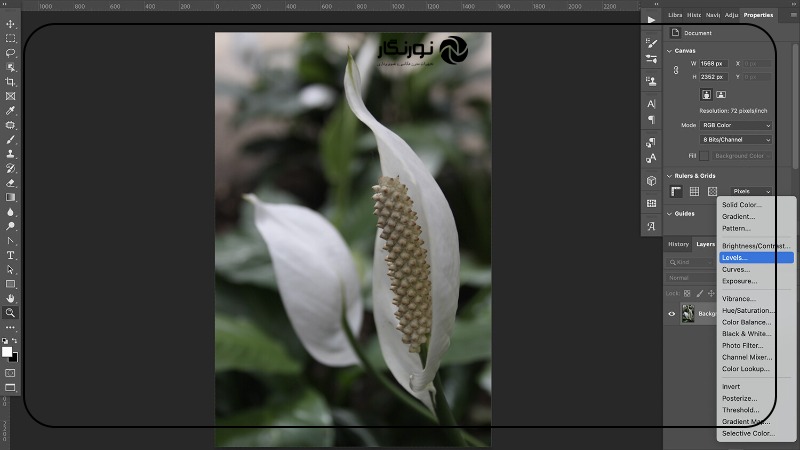Open the RGB Color mode dropdown
The width and height of the screenshot is (800, 450).
(736, 125)
